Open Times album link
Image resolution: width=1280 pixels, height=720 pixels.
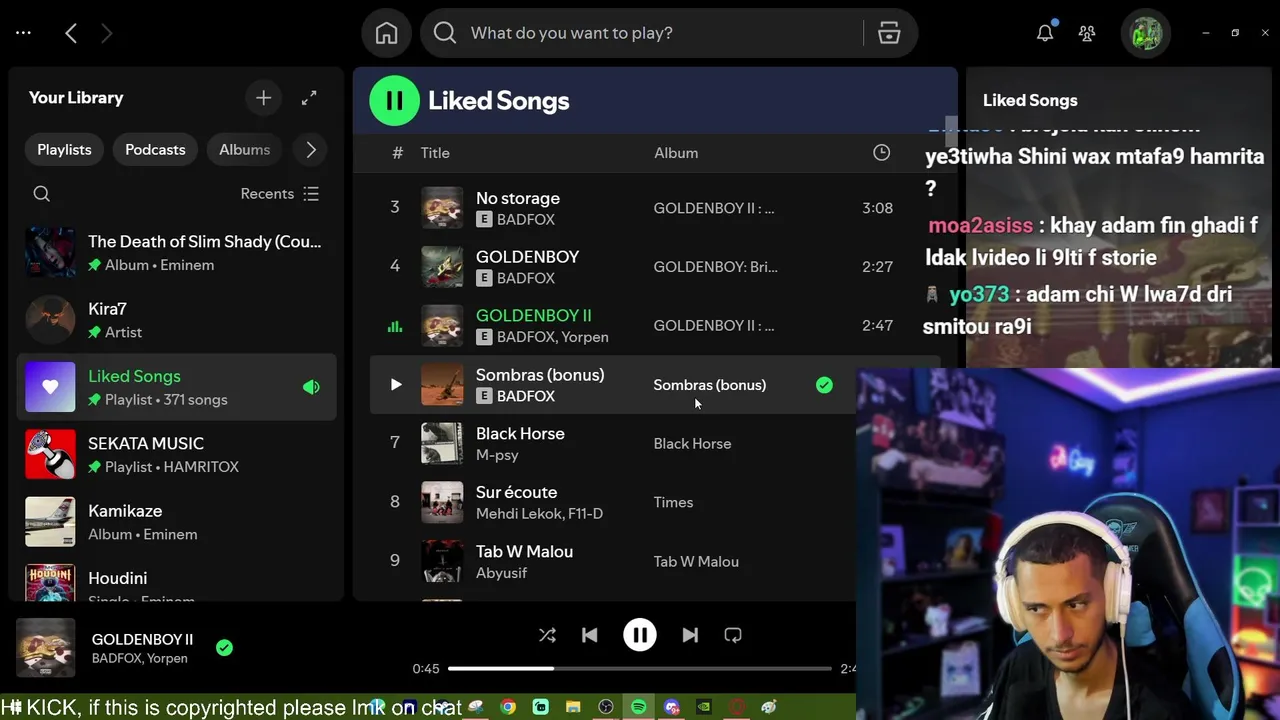click(673, 503)
